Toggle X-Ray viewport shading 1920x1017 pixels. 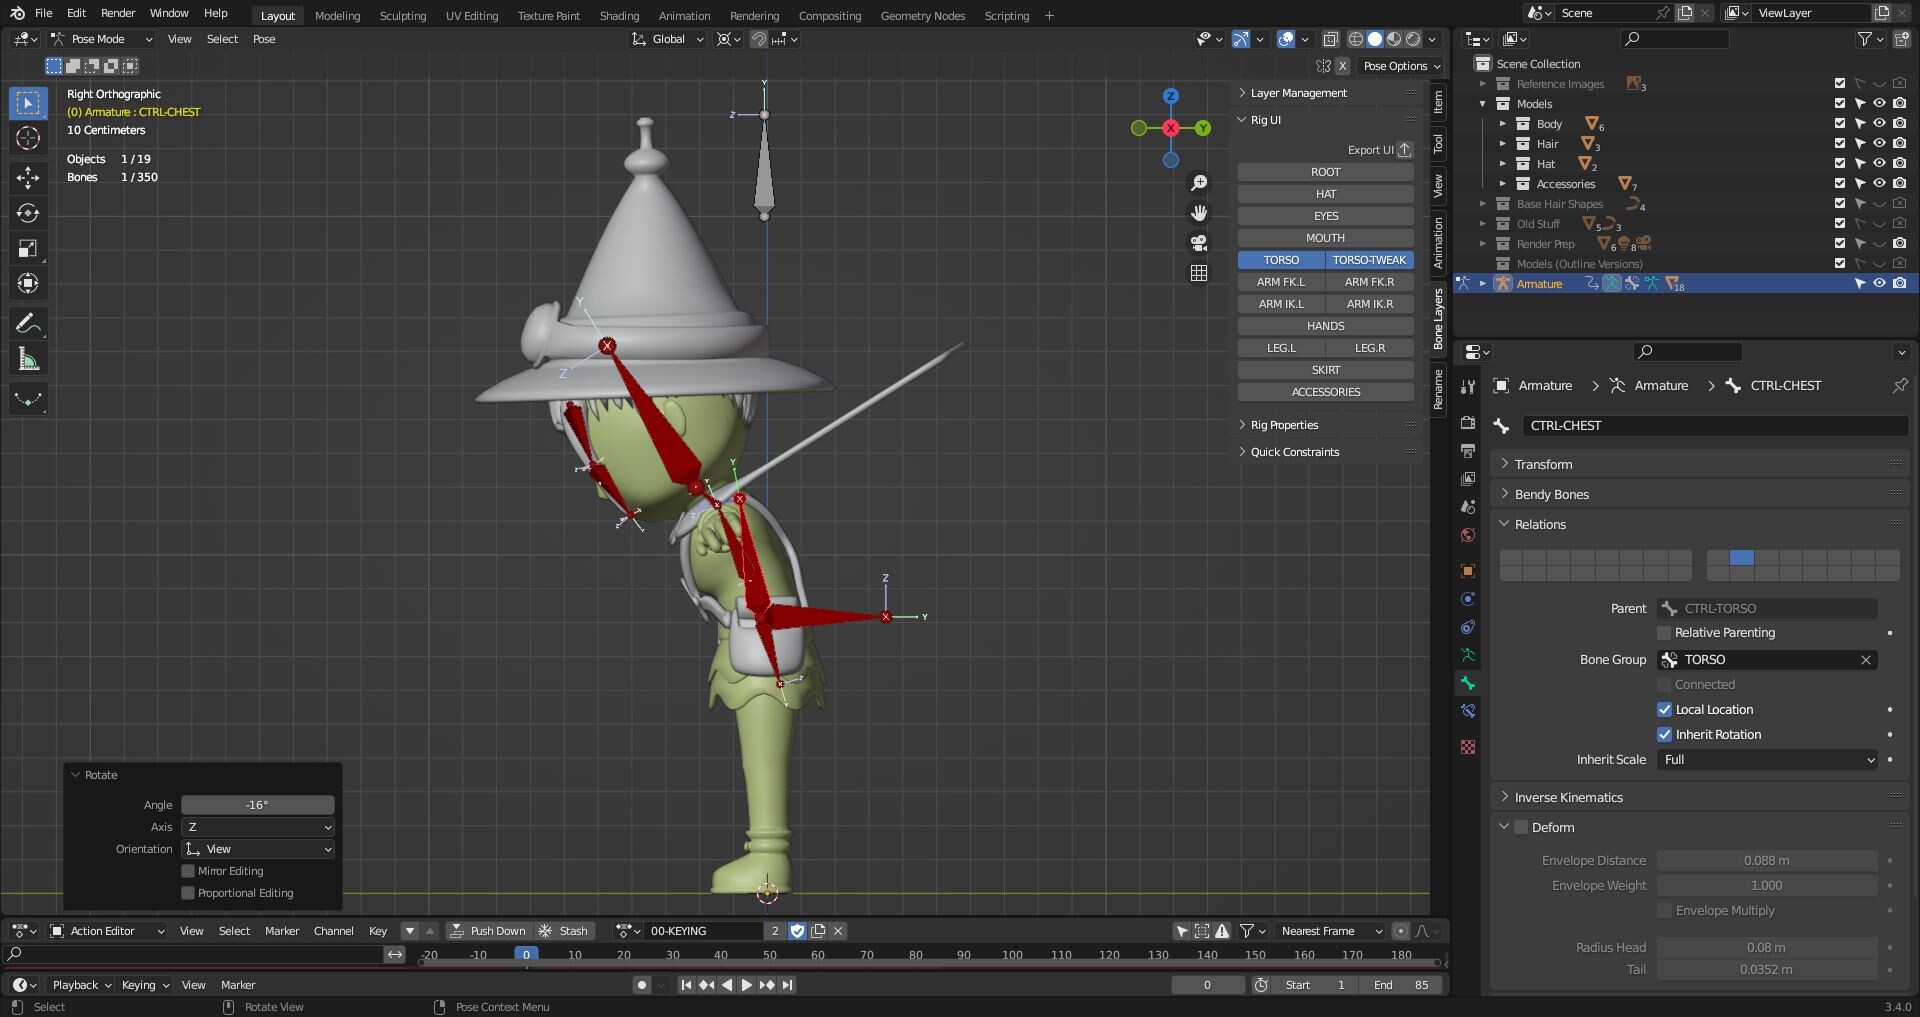coord(1331,39)
